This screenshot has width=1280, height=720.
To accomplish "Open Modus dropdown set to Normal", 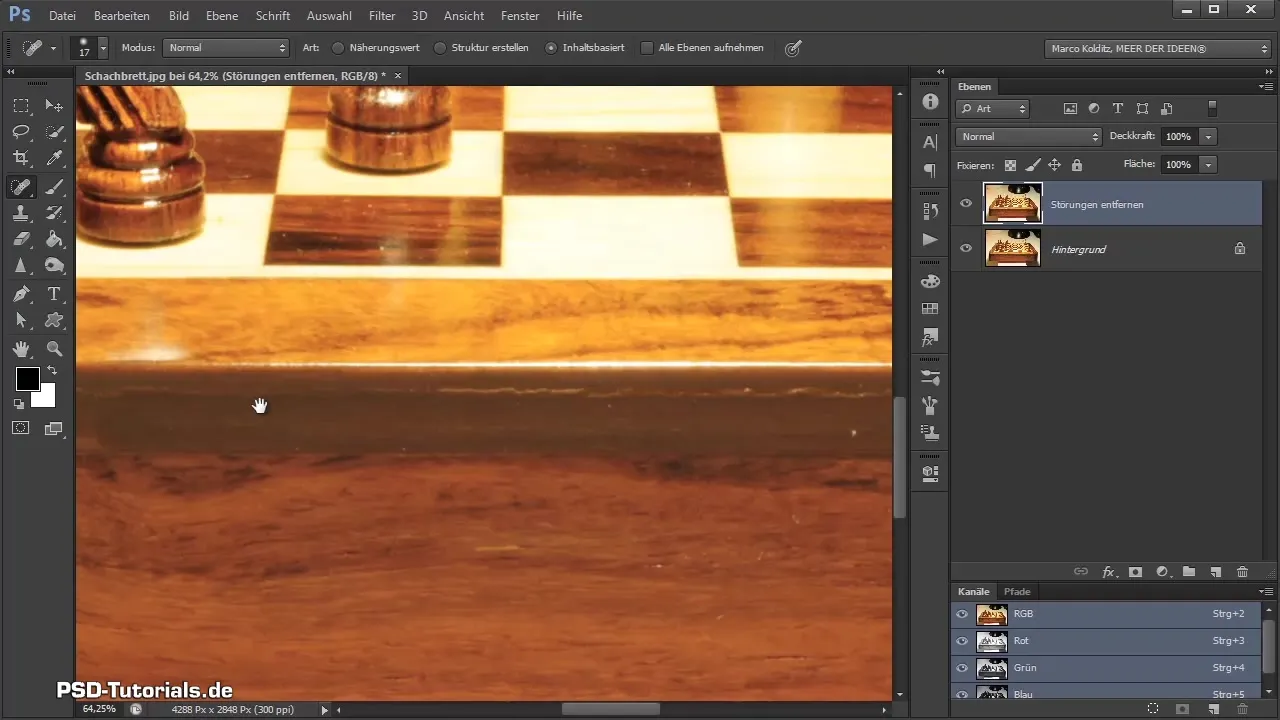I will click(x=226, y=48).
